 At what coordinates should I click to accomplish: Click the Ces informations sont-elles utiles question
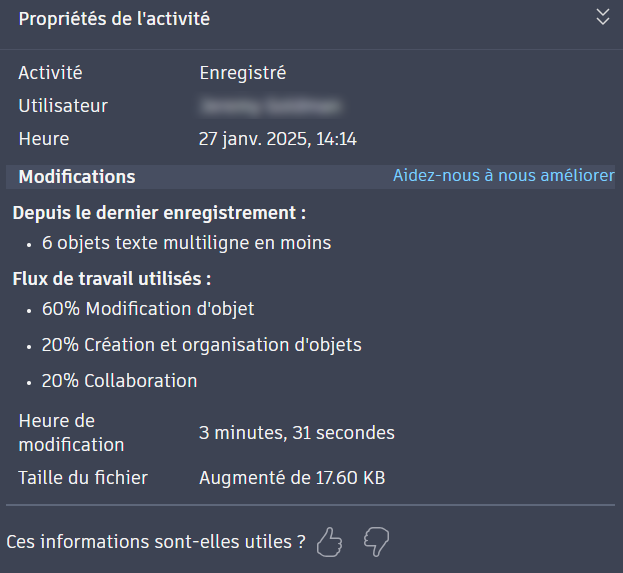[156, 542]
